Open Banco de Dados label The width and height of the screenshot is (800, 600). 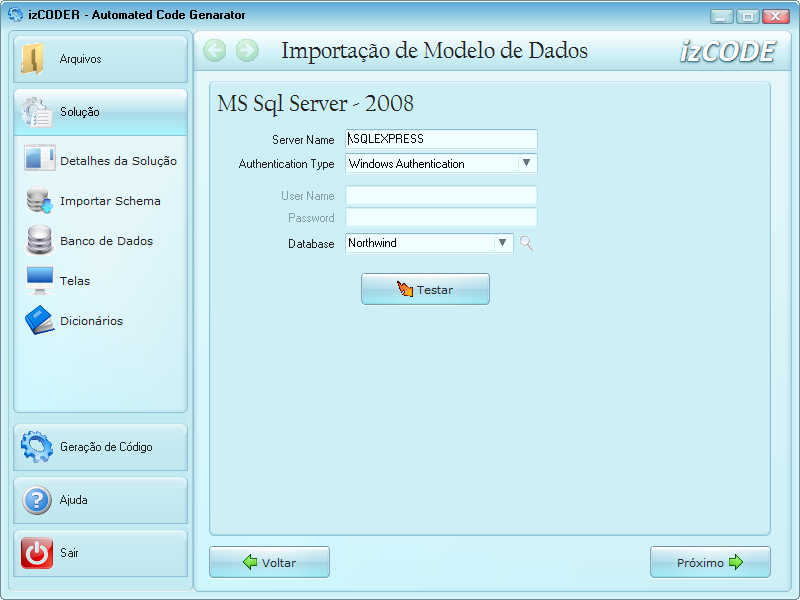tap(107, 241)
